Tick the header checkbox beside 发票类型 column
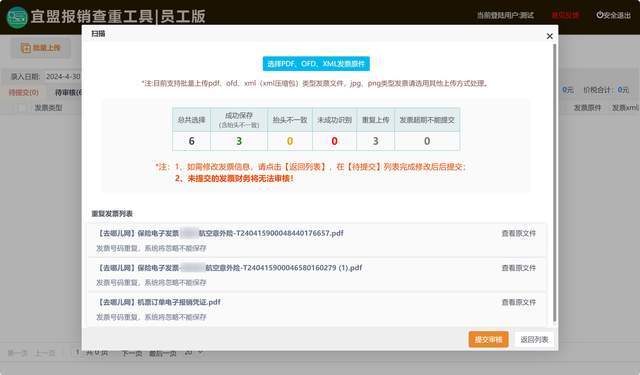This screenshot has width=640, height=375. pyautogui.click(x=21, y=108)
